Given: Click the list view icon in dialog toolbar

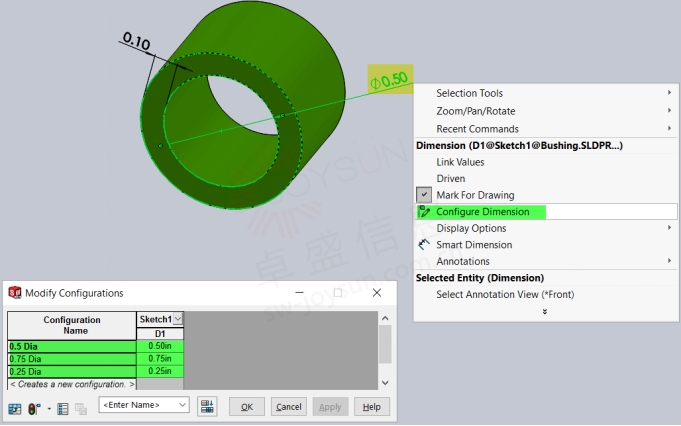Looking at the screenshot, I should point(63,408).
